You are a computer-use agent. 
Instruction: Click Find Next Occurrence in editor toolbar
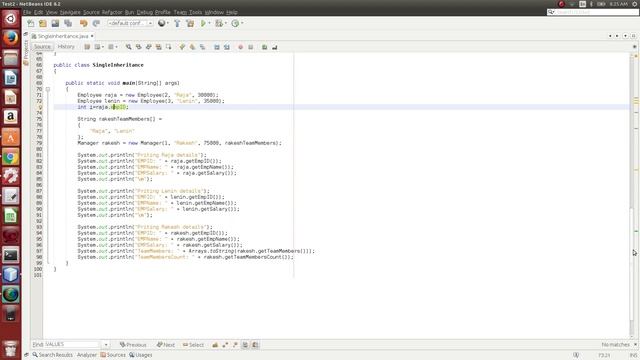149,47
